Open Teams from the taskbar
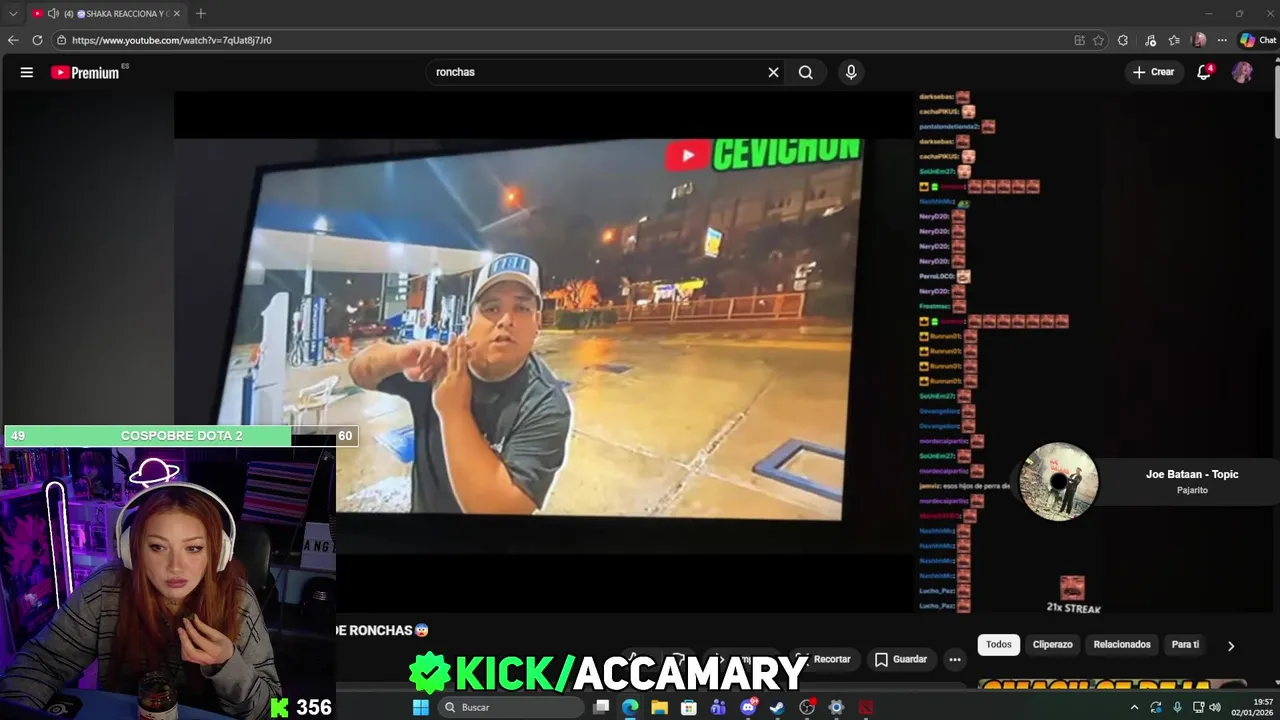Image resolution: width=1280 pixels, height=720 pixels. point(718,707)
